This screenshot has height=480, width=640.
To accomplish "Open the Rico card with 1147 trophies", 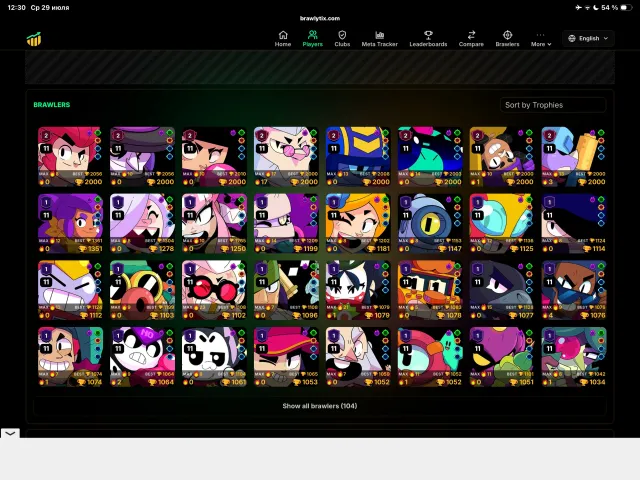I will tap(430, 223).
